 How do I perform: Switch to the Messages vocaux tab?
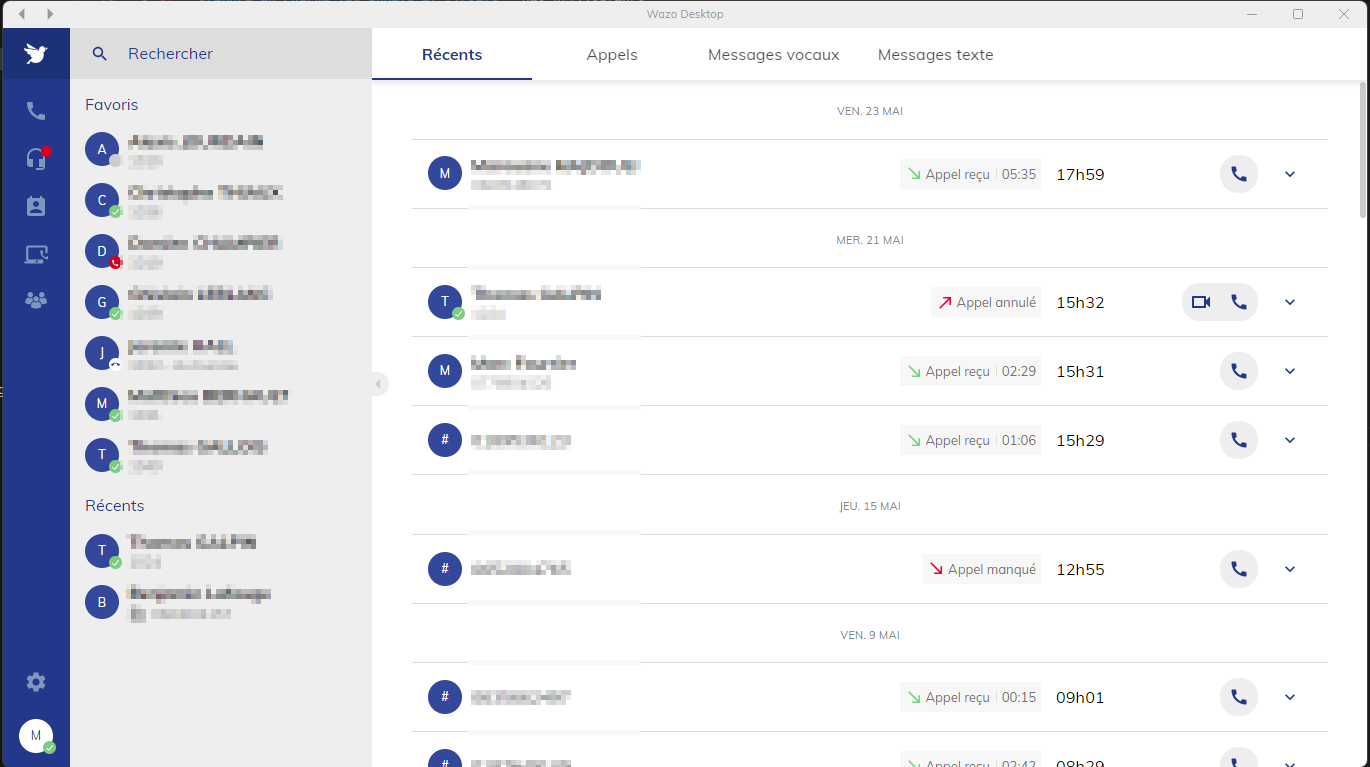click(773, 55)
